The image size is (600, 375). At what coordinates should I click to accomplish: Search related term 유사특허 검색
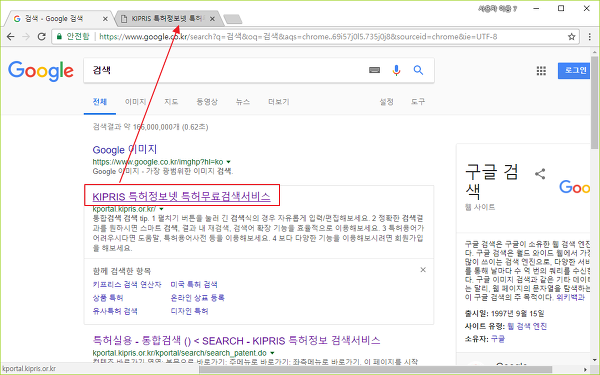pyautogui.click(x=115, y=311)
